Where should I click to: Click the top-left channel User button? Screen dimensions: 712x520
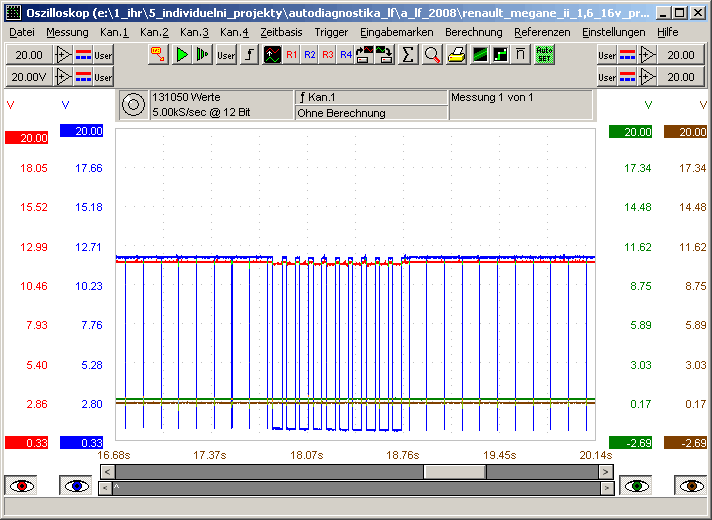103,55
